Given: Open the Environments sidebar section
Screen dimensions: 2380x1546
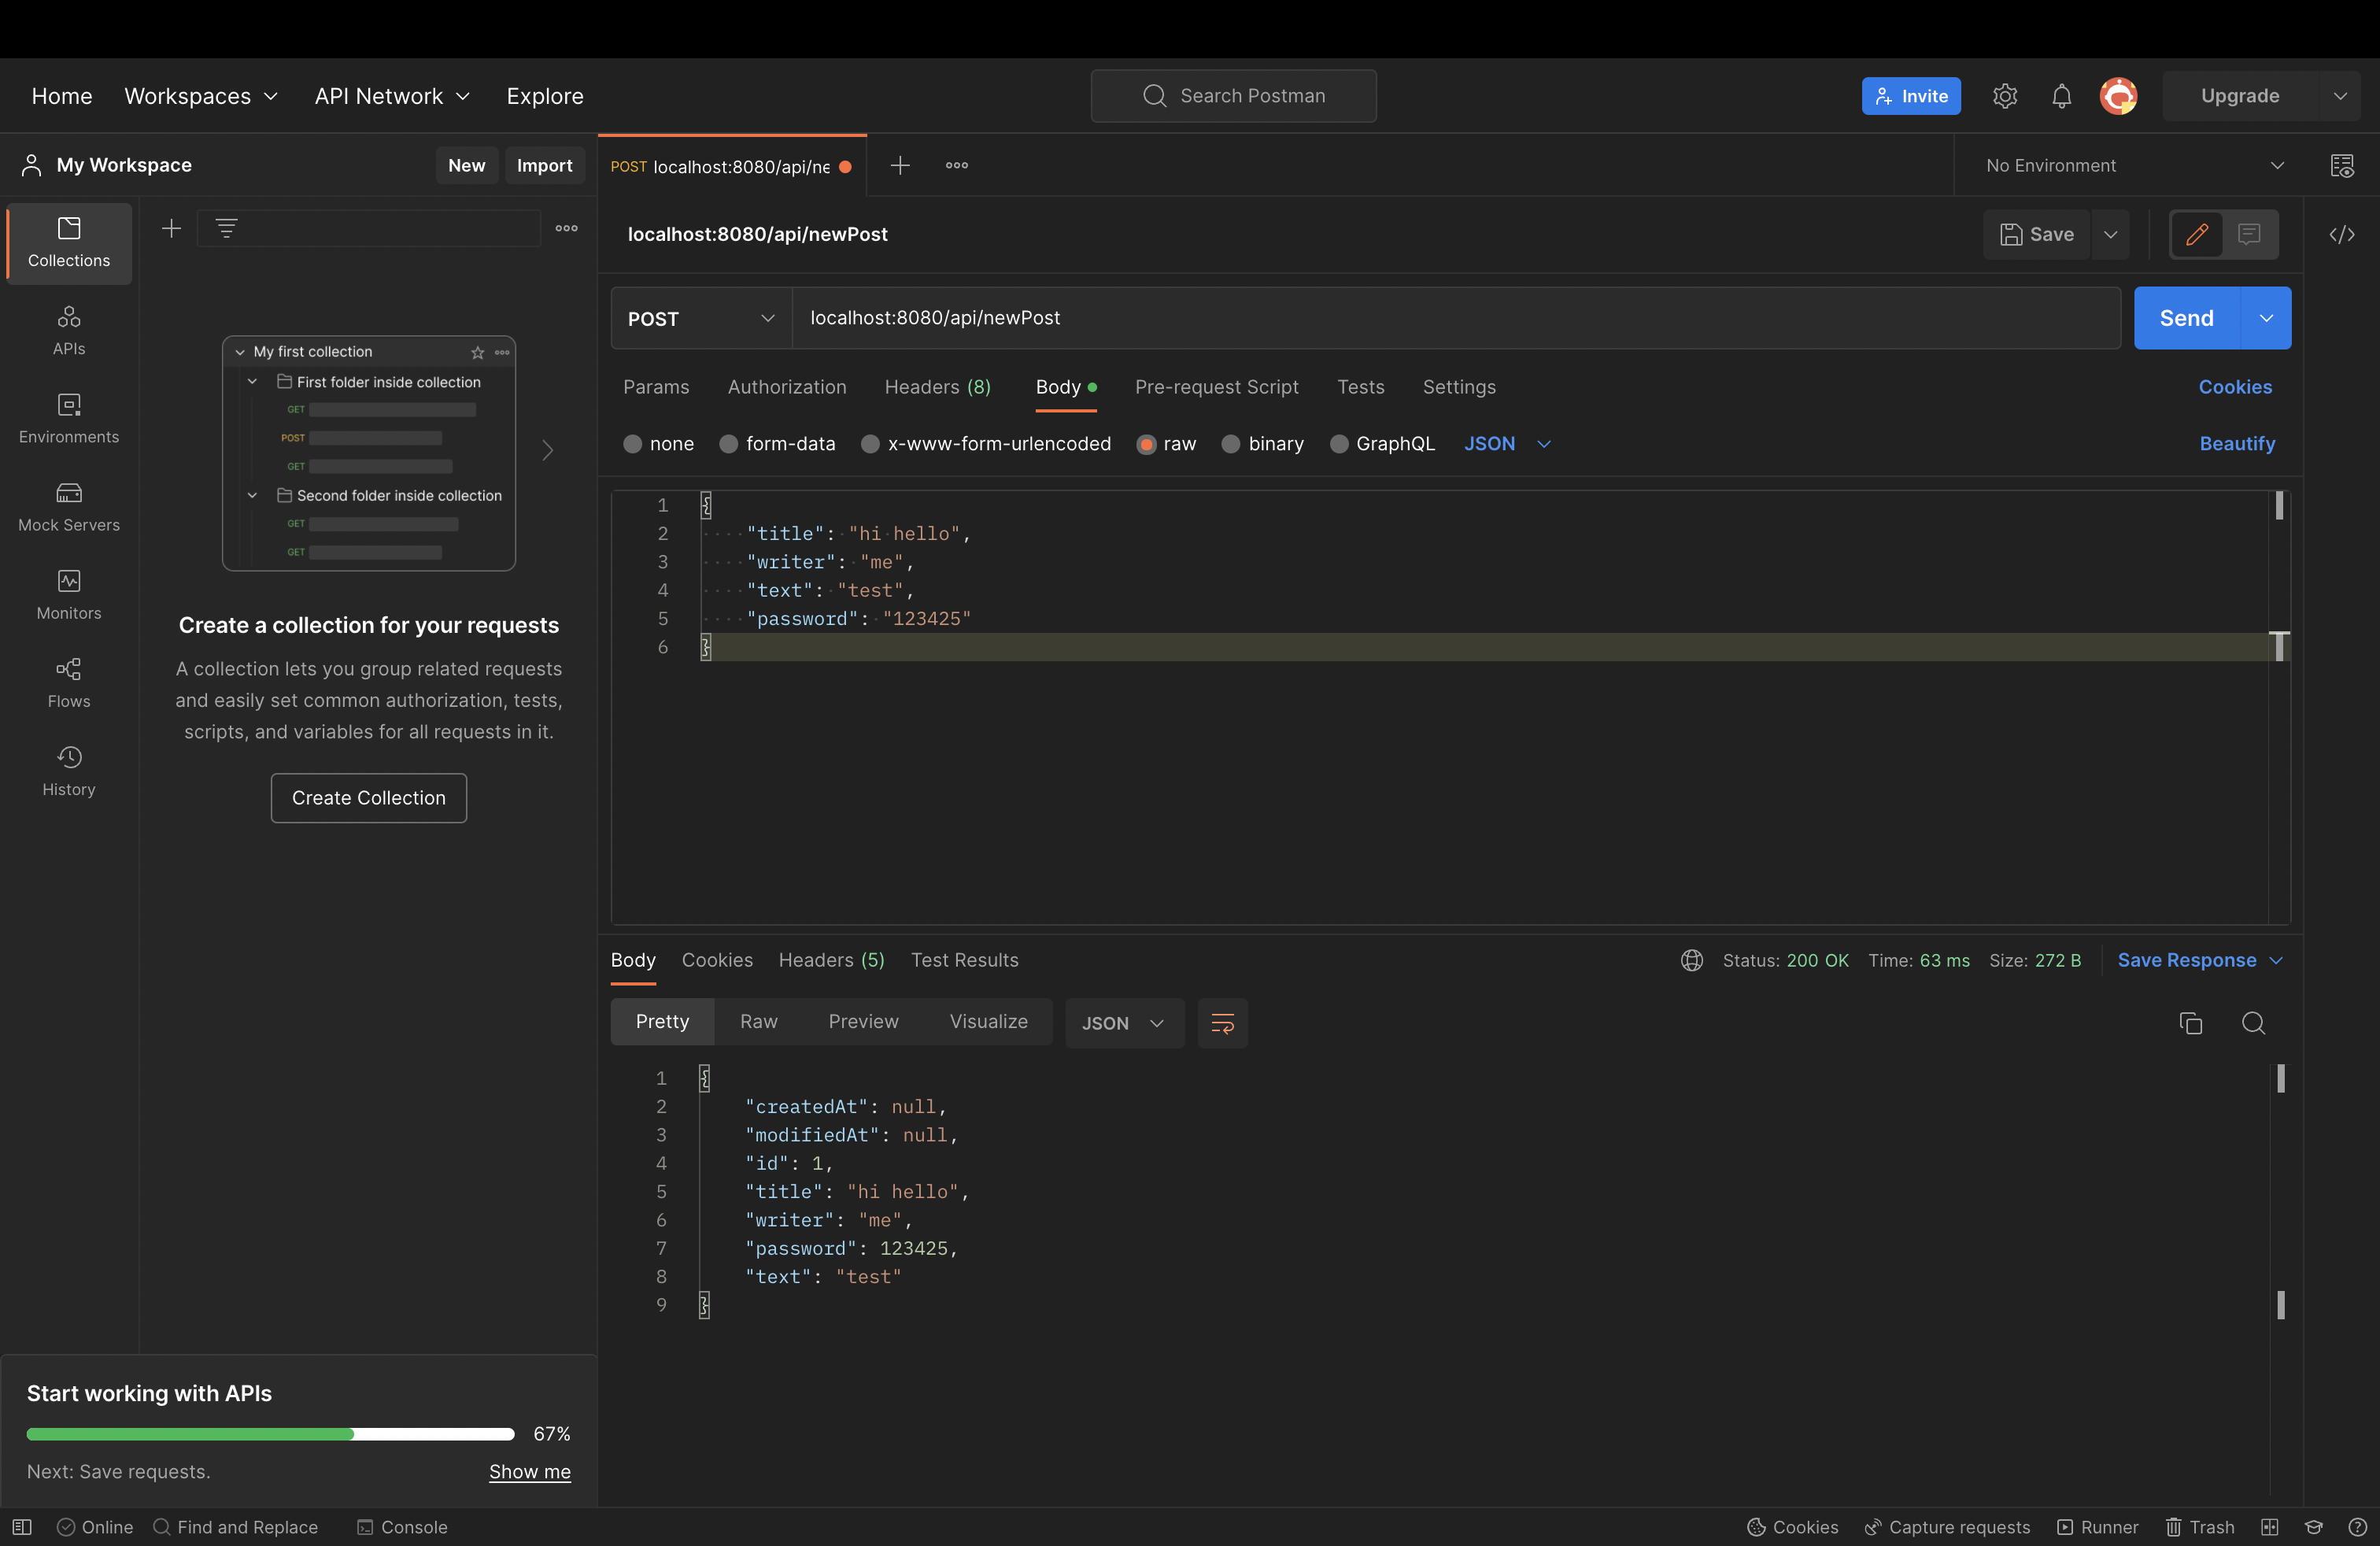Looking at the screenshot, I should [x=69, y=419].
